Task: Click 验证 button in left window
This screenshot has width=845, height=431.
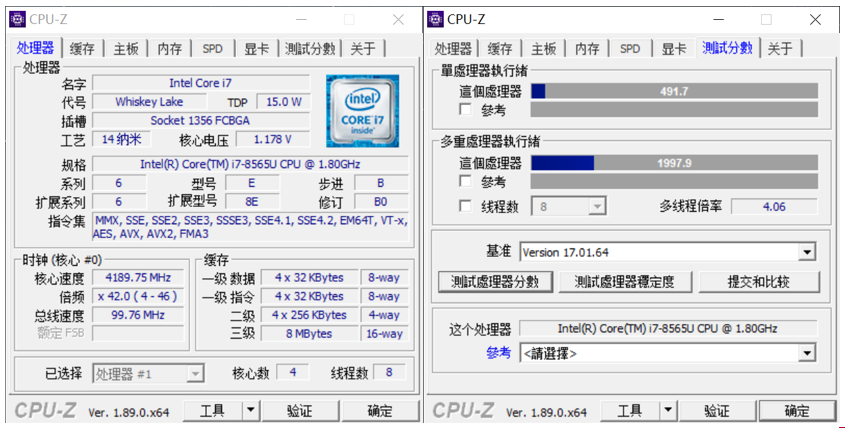Action: [299, 411]
